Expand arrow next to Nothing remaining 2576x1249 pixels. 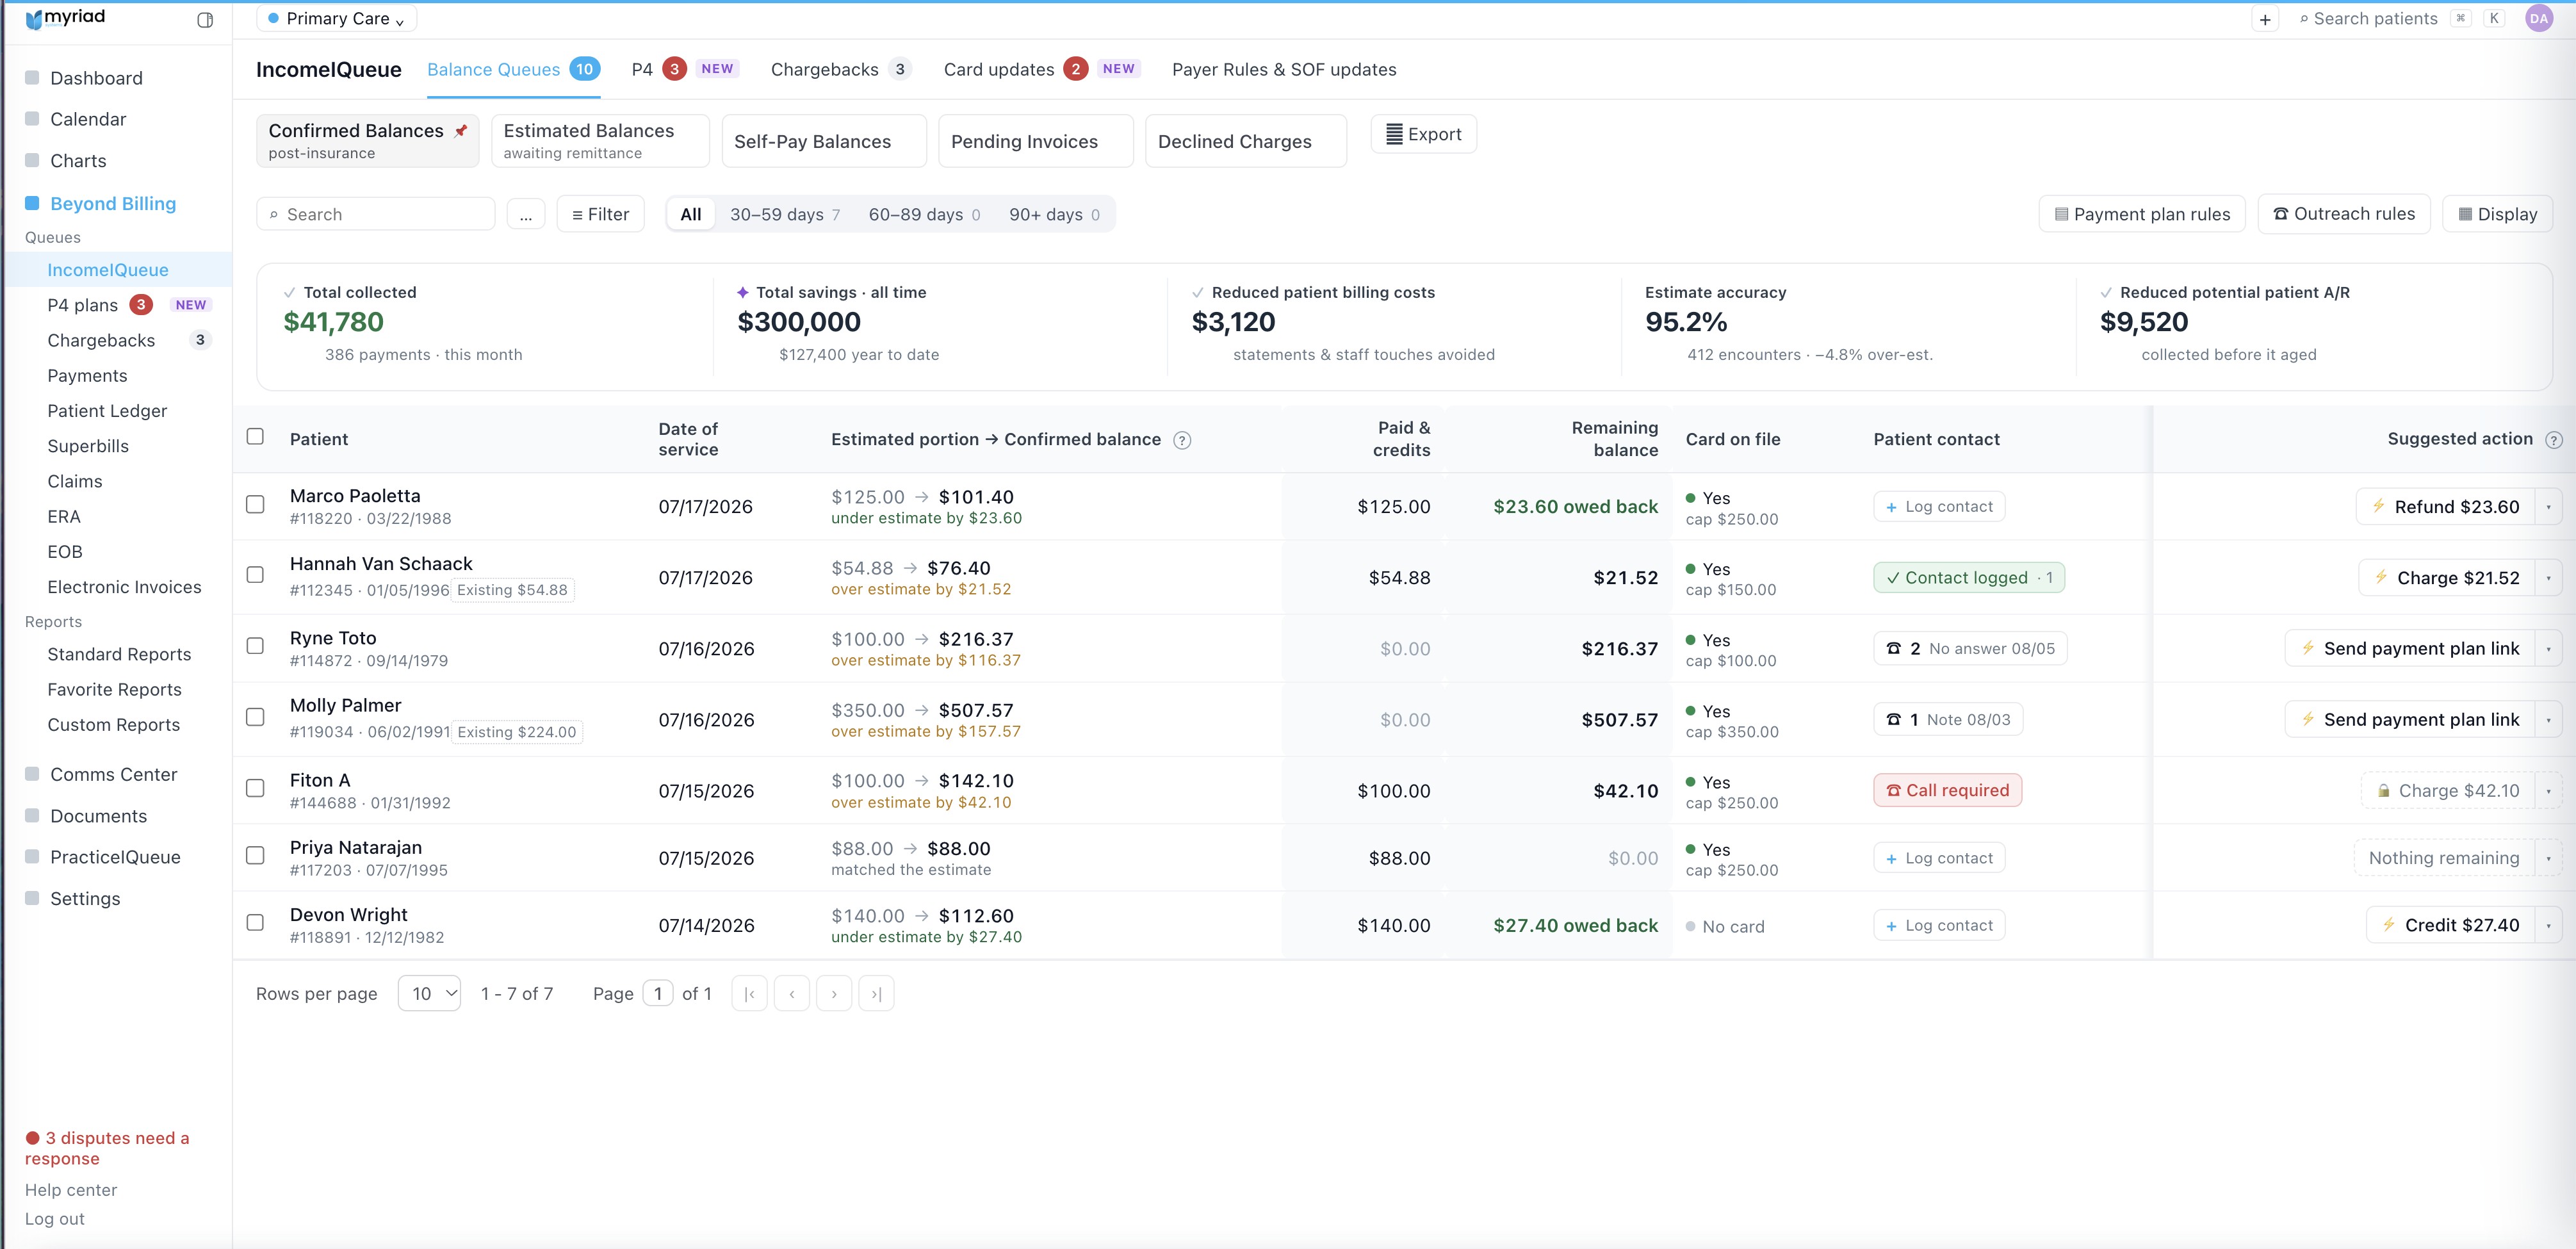coord(2548,858)
